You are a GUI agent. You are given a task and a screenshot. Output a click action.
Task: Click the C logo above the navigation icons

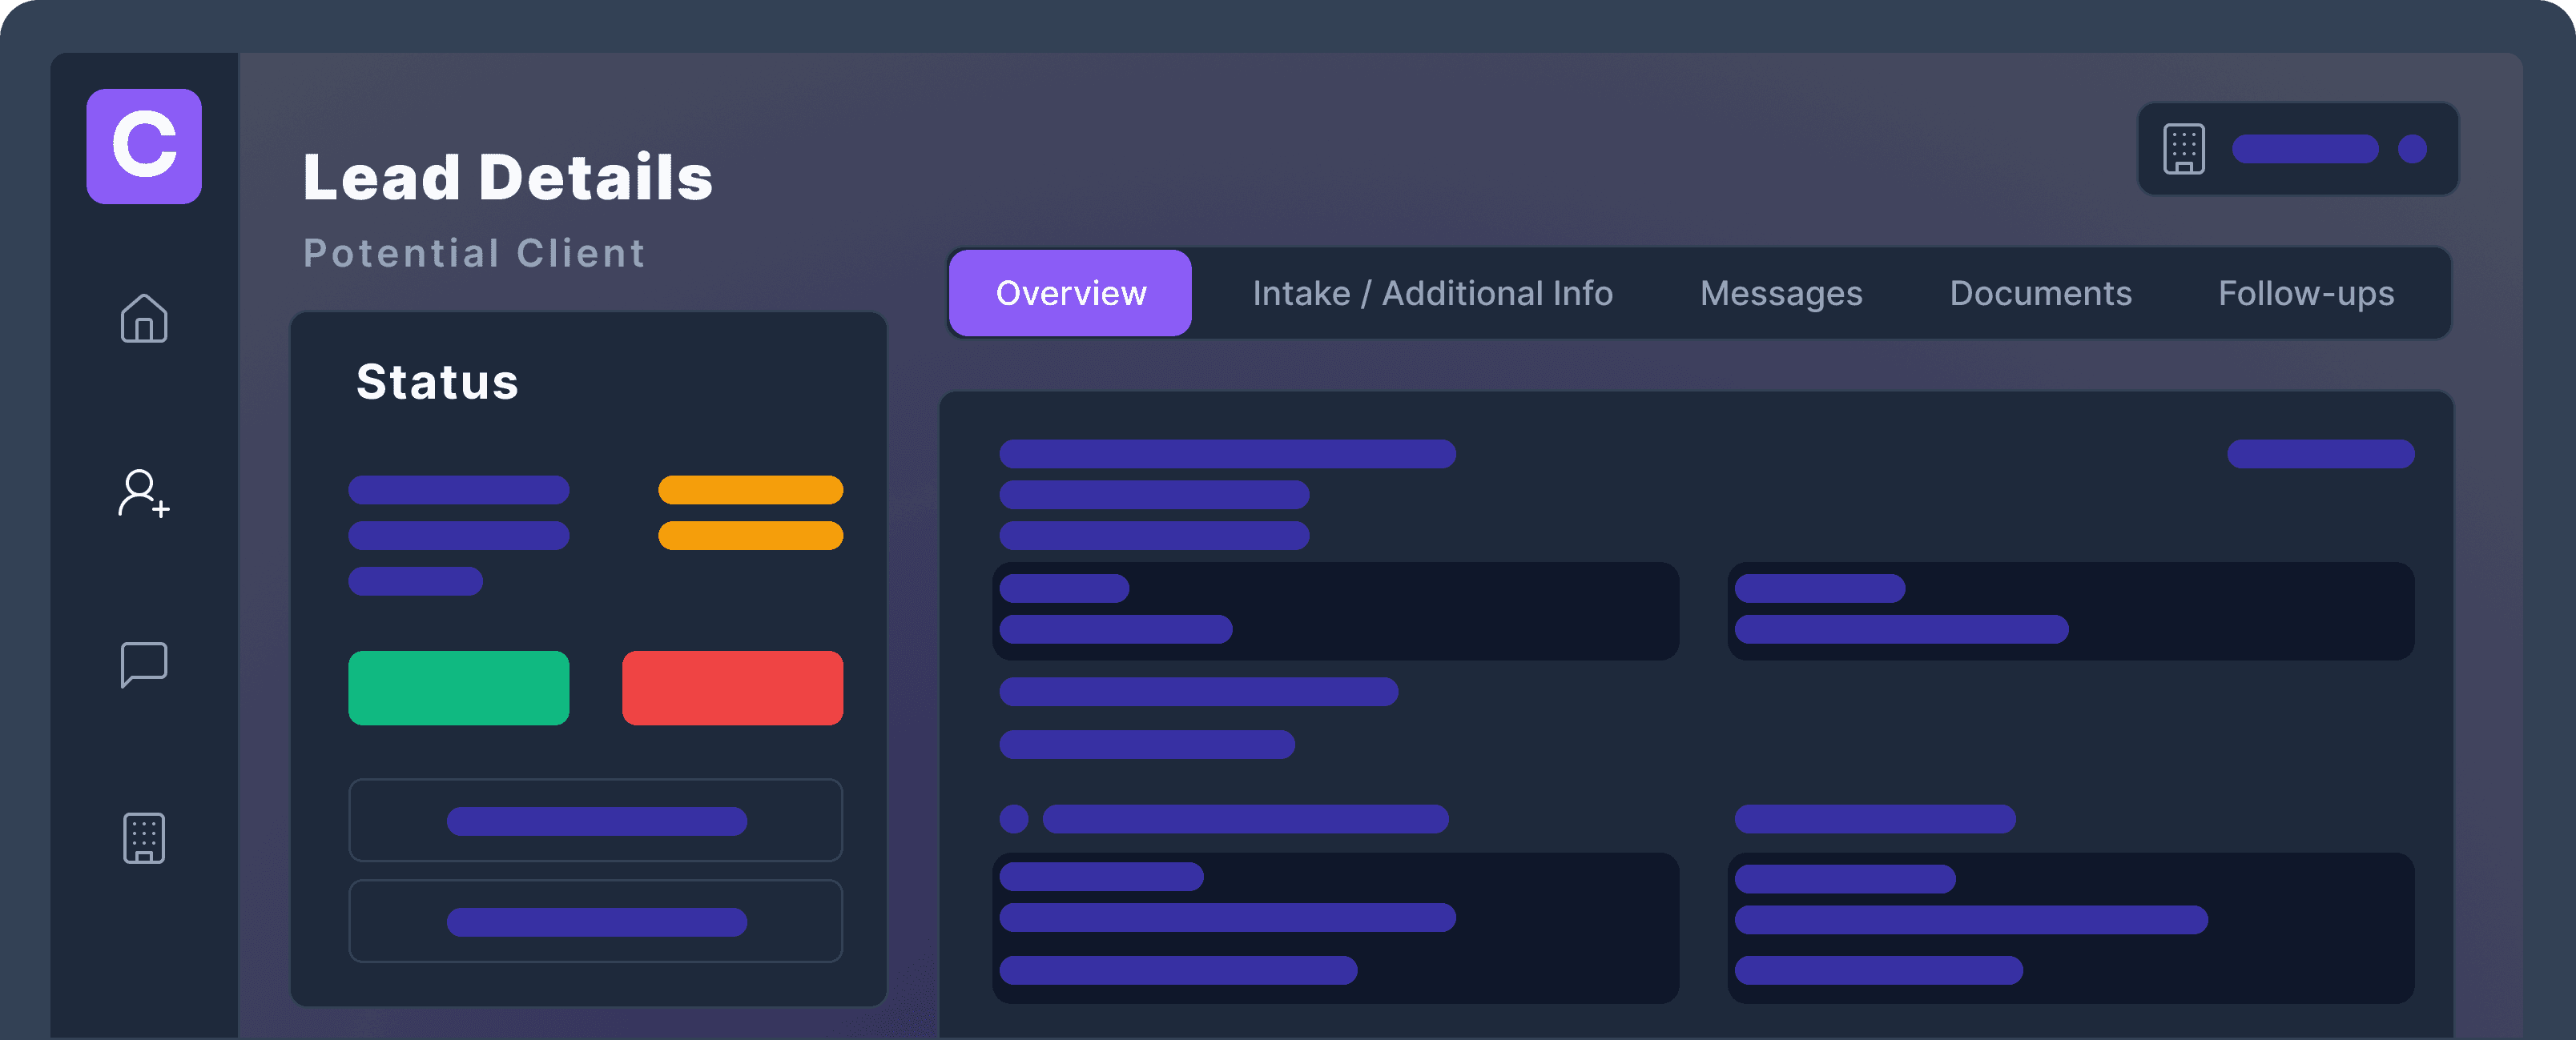(143, 147)
